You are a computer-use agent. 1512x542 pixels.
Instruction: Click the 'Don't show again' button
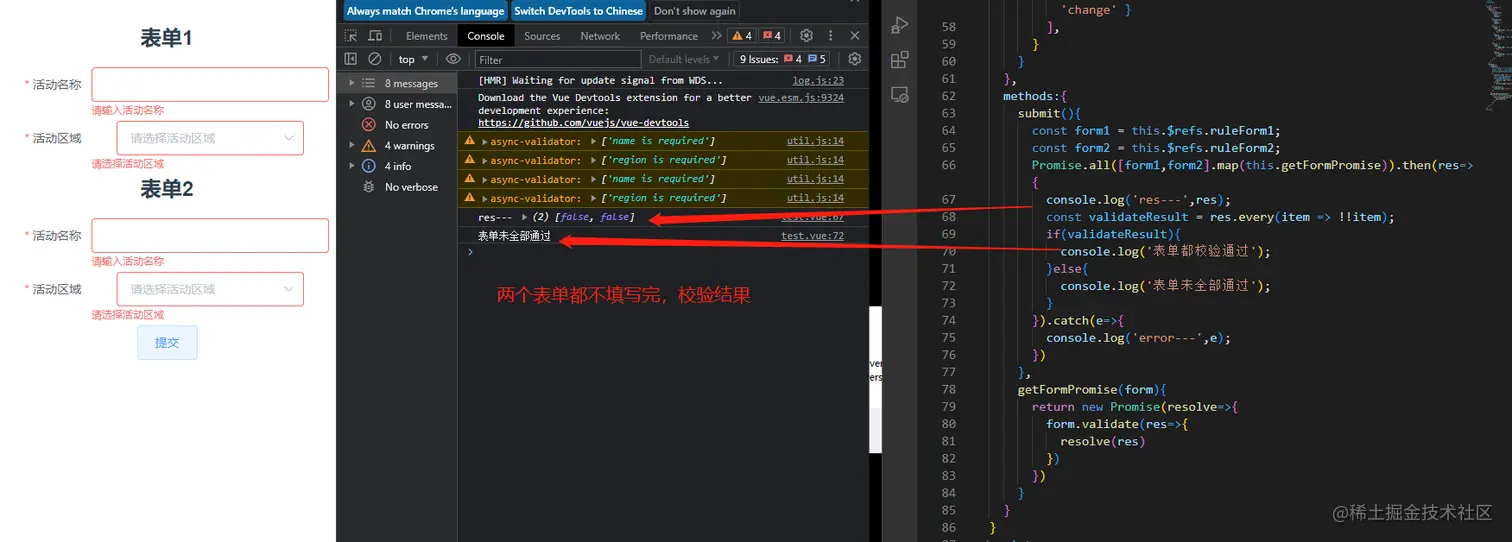point(695,11)
